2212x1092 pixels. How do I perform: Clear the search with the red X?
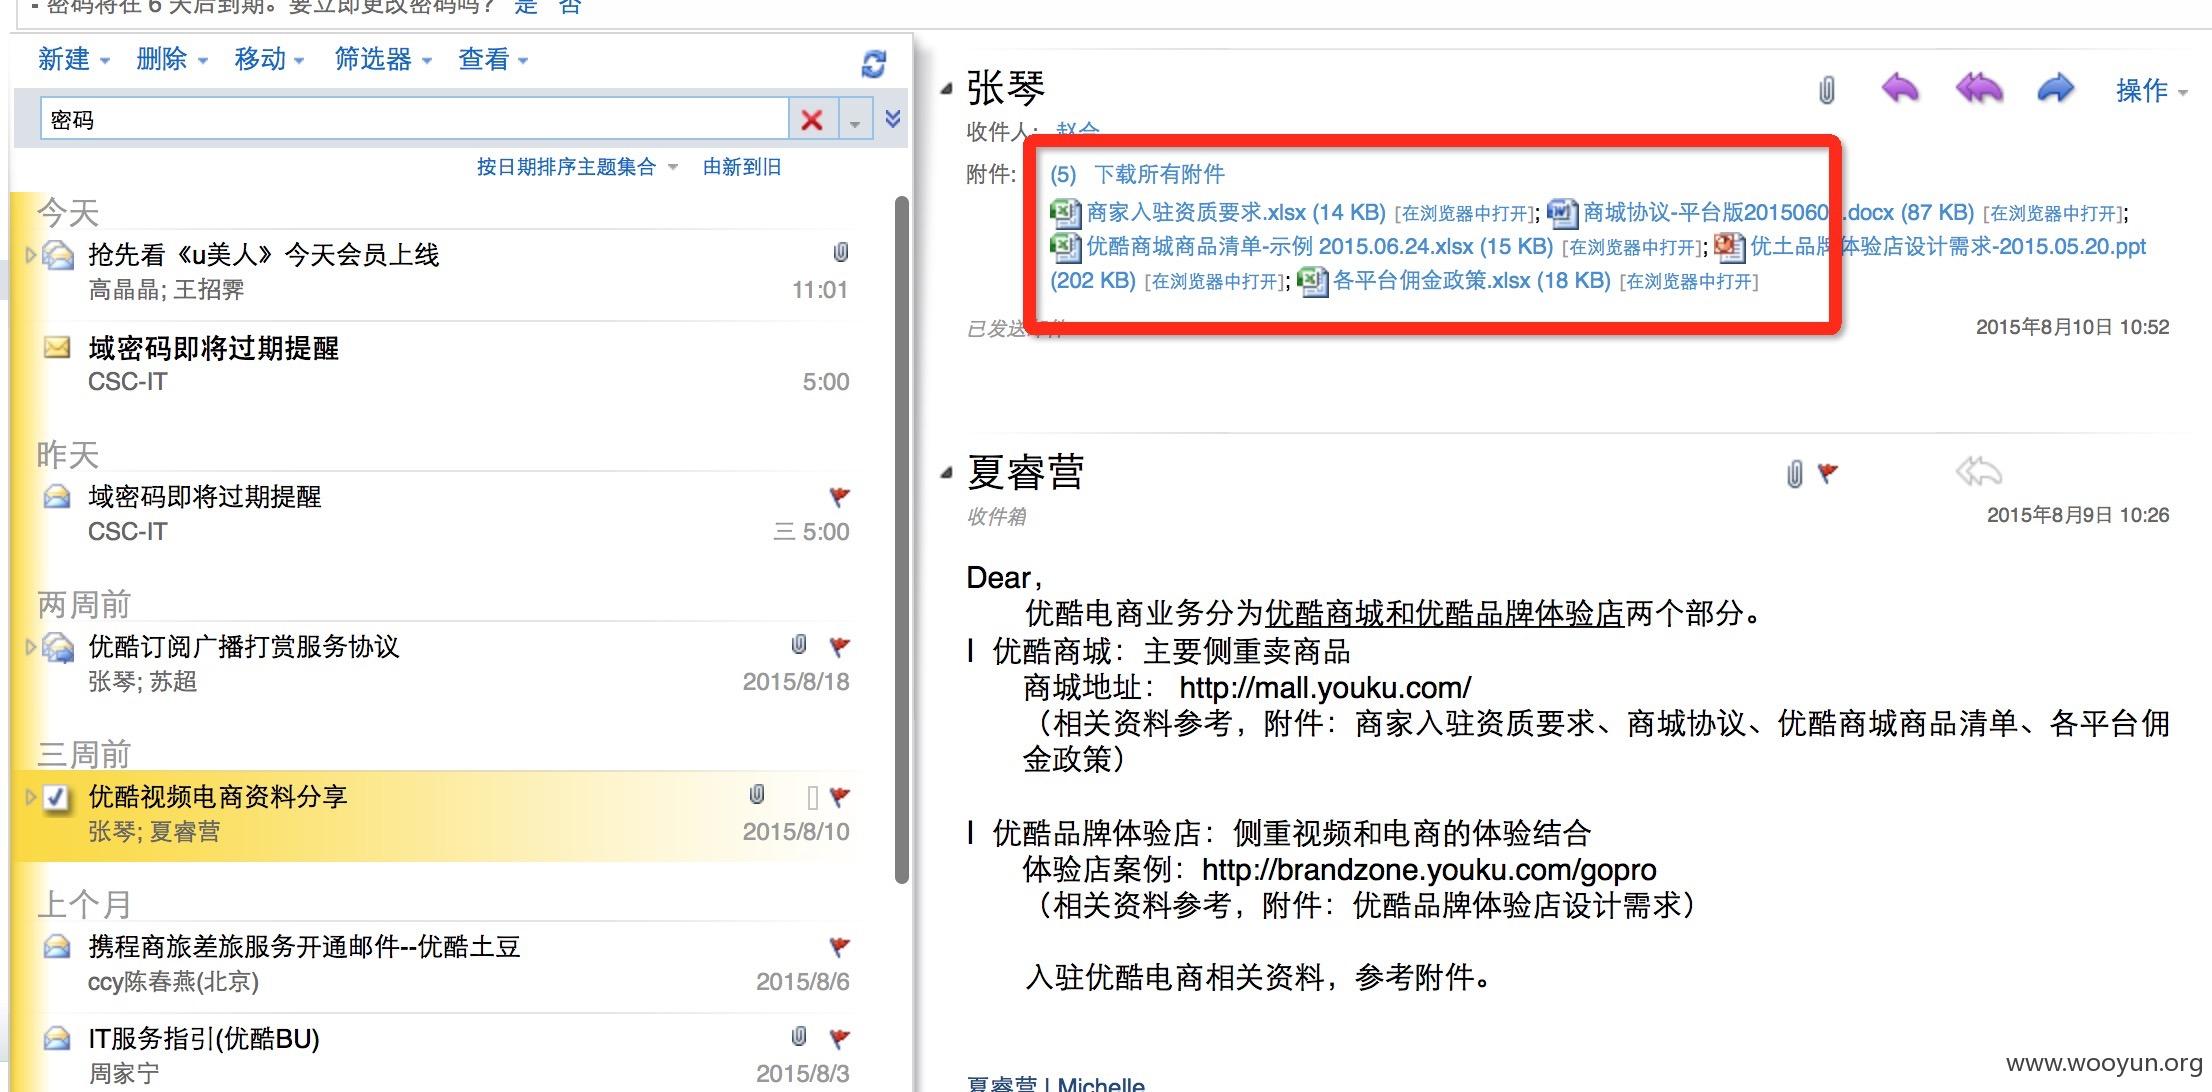click(x=812, y=120)
